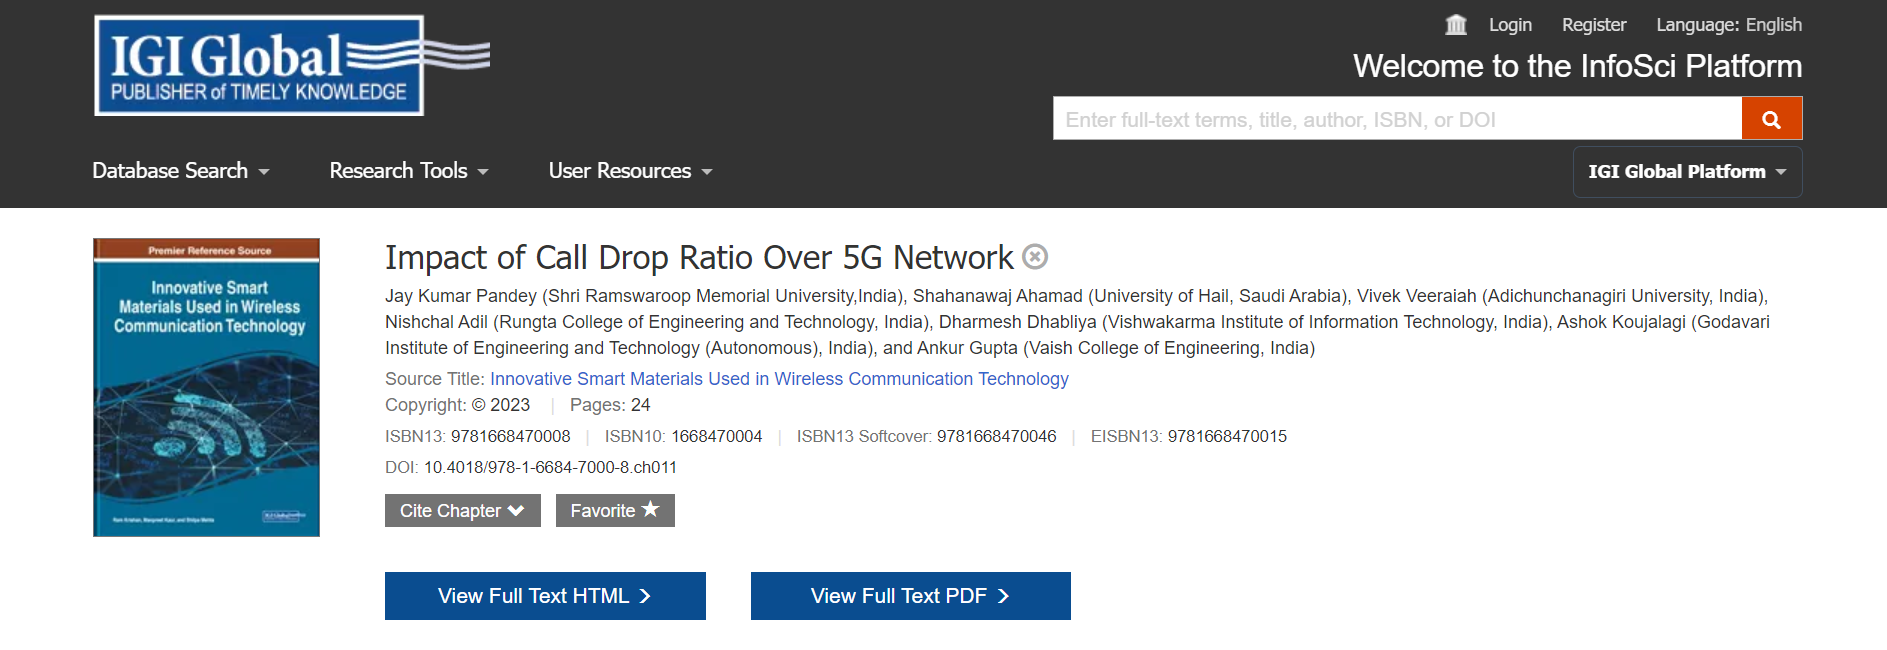Viewport: 1887px width, 650px height.
Task: Open the Language: English selector
Action: click(1729, 25)
